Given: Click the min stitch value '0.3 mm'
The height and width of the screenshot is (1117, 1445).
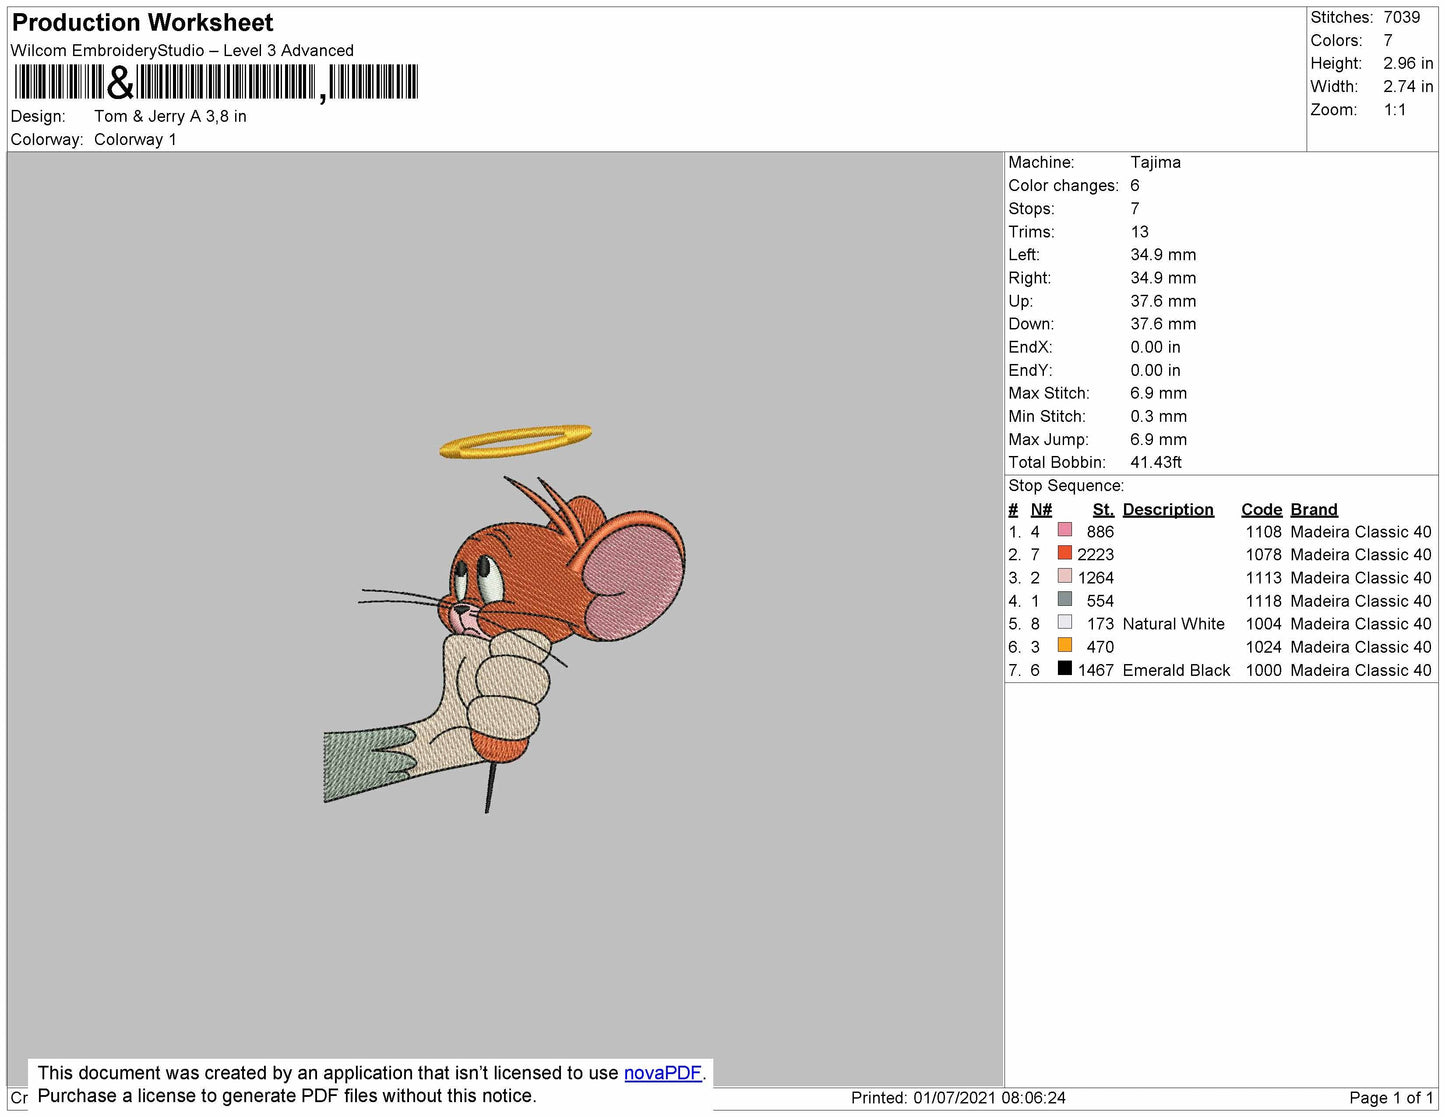Looking at the screenshot, I should coord(1159,416).
